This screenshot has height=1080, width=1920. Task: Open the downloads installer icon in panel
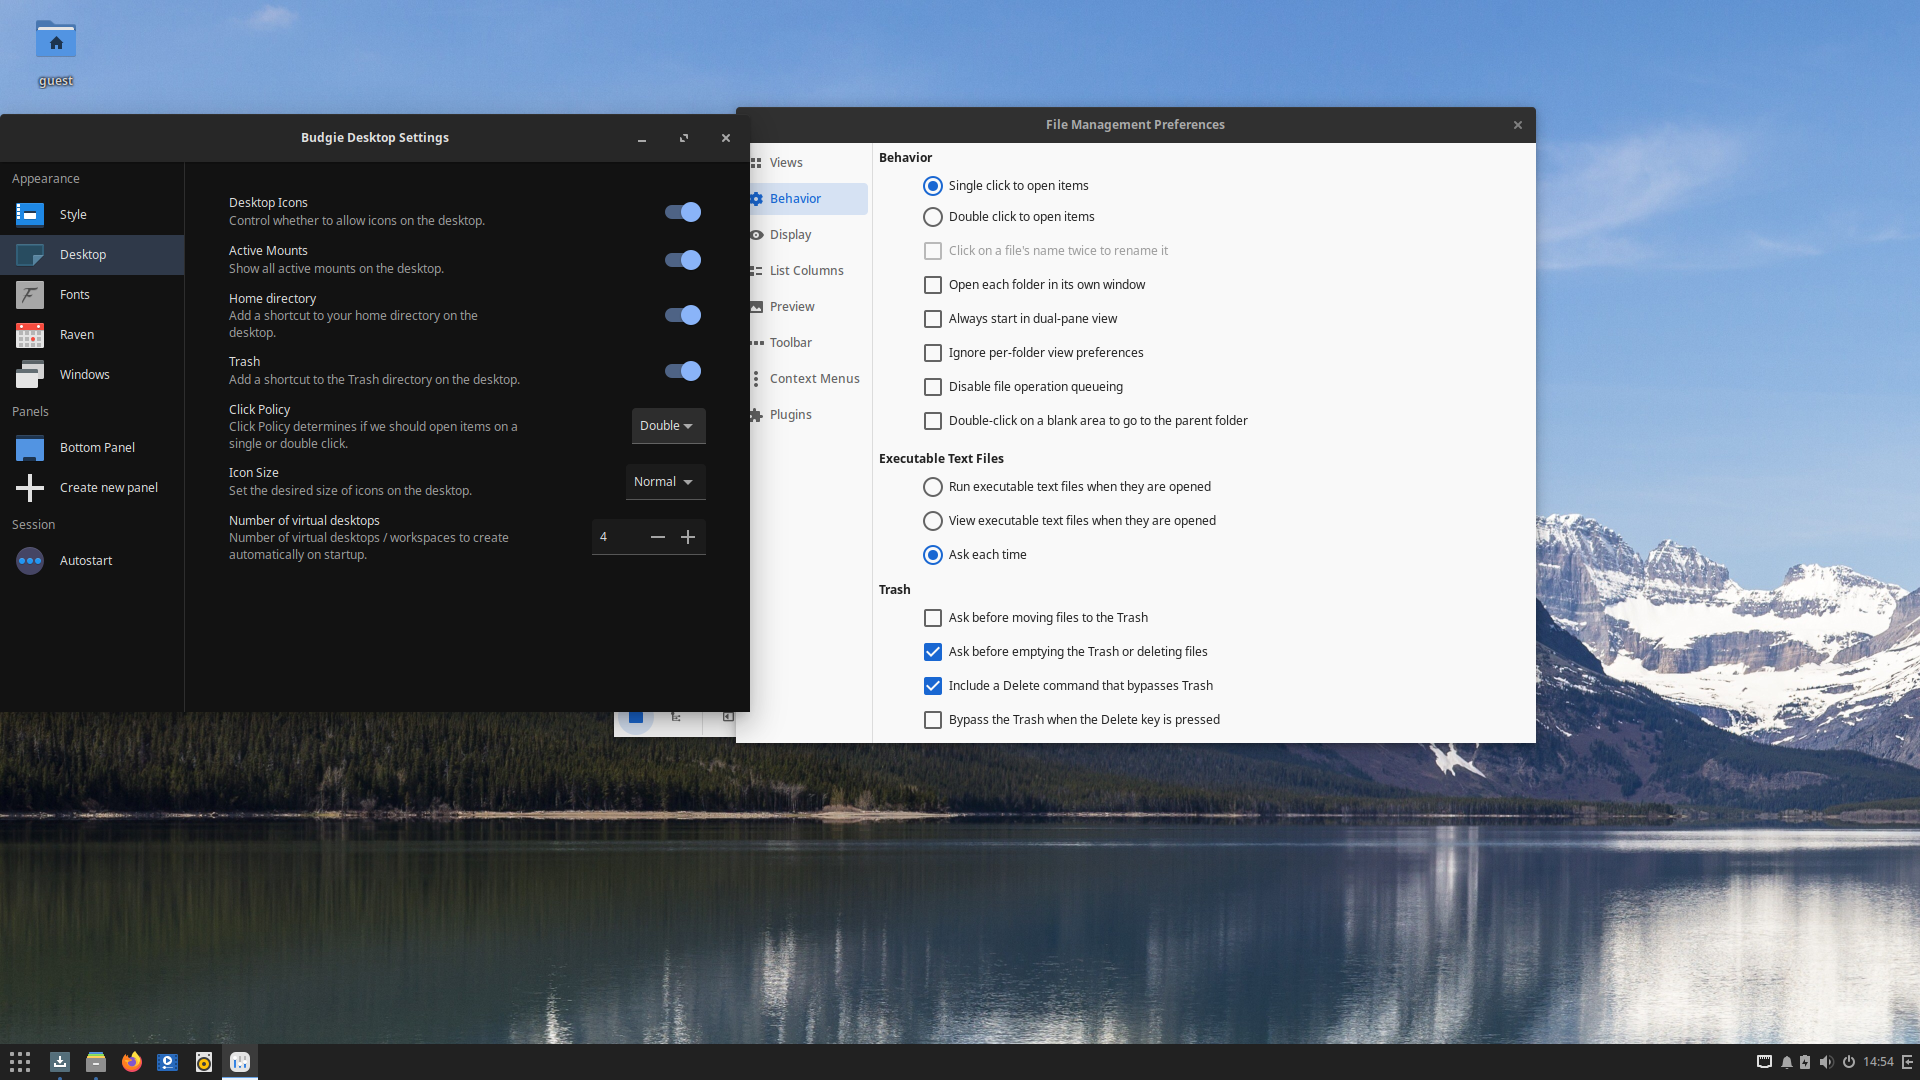[x=60, y=1062]
